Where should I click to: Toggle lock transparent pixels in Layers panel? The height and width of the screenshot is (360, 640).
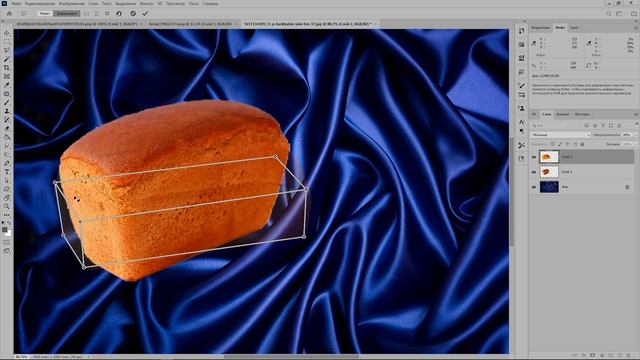553,144
